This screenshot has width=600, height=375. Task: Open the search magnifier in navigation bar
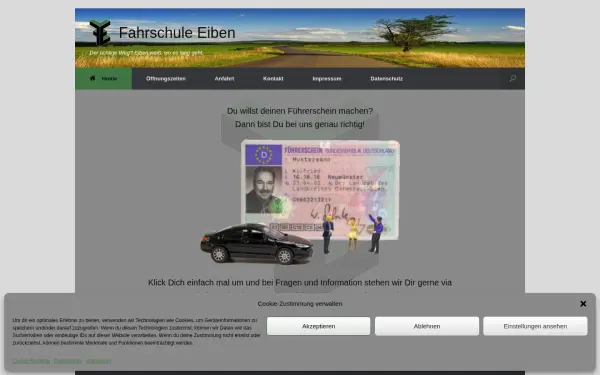513,78
